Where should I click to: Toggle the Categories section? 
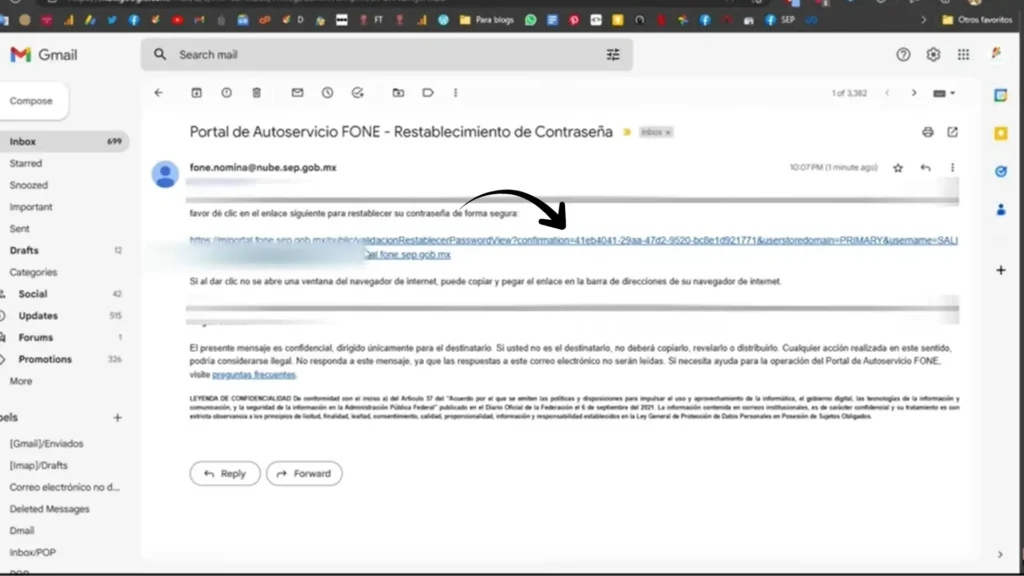(x=33, y=272)
